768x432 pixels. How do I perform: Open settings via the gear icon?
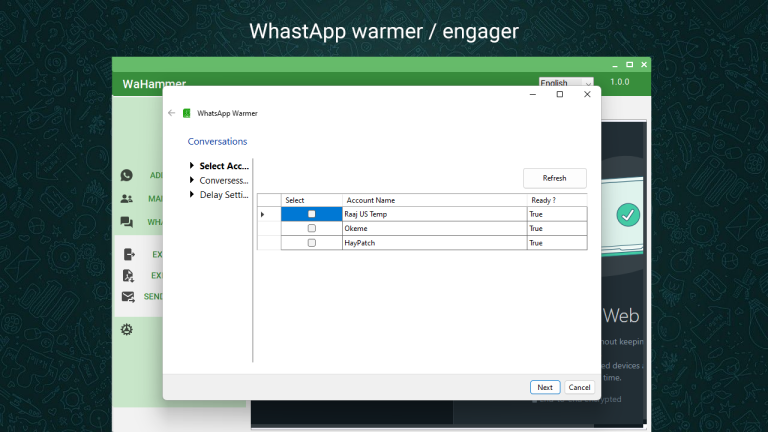pos(127,329)
